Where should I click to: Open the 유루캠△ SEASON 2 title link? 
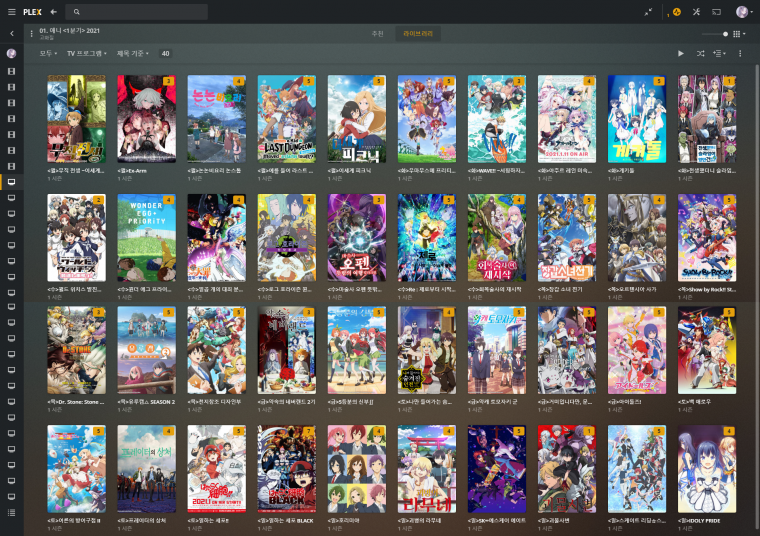(x=146, y=402)
